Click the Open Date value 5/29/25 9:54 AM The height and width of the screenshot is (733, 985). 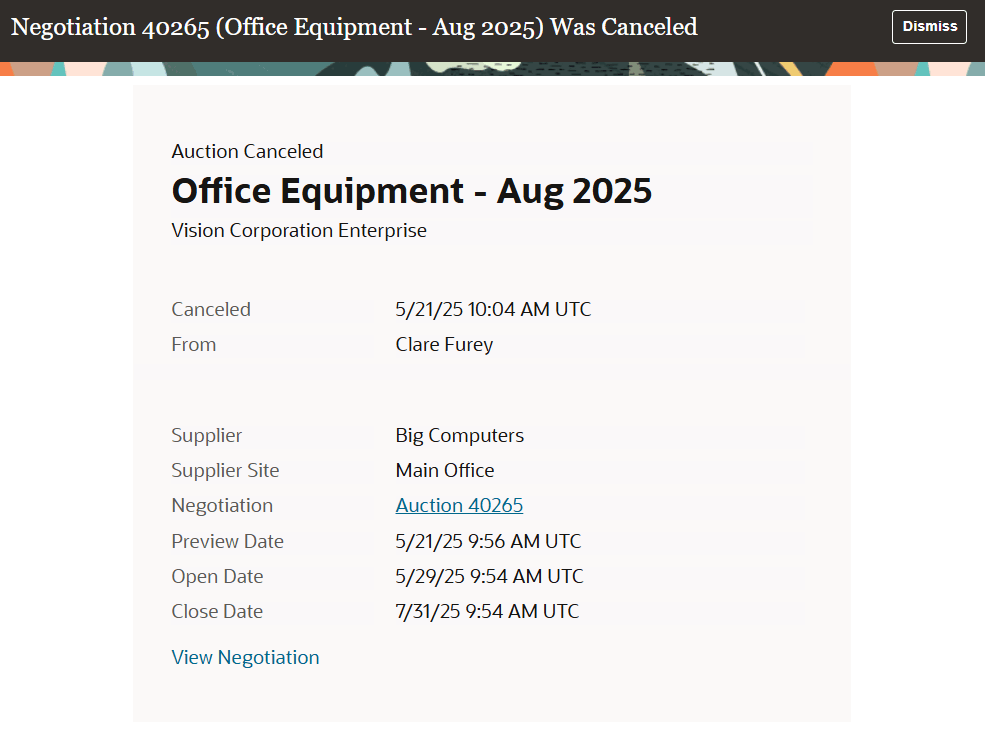click(x=489, y=577)
